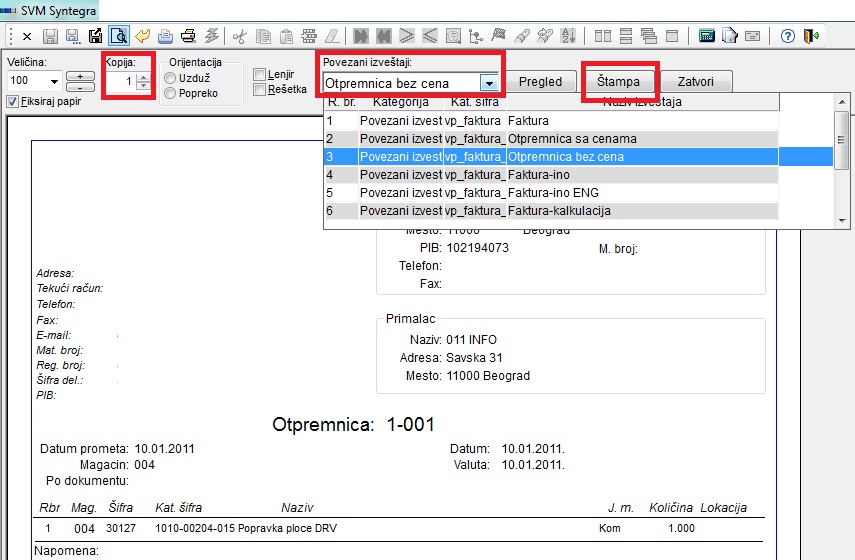This screenshot has width=855, height=560.
Task: Increase the Kopija count with up arrow
Action: pos(143,78)
